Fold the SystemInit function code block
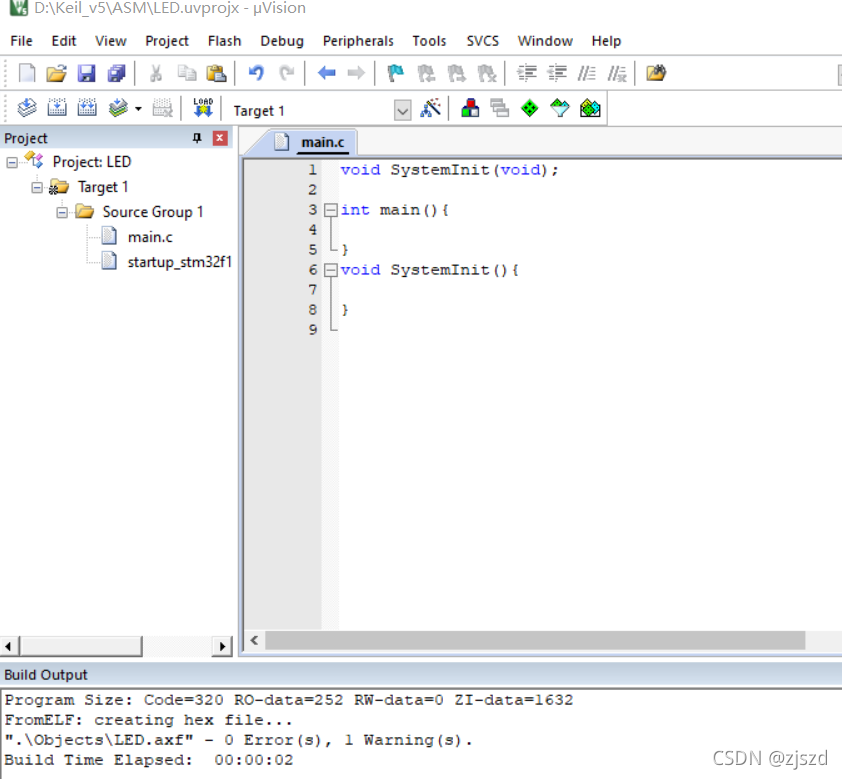The width and height of the screenshot is (842, 779). (x=331, y=270)
